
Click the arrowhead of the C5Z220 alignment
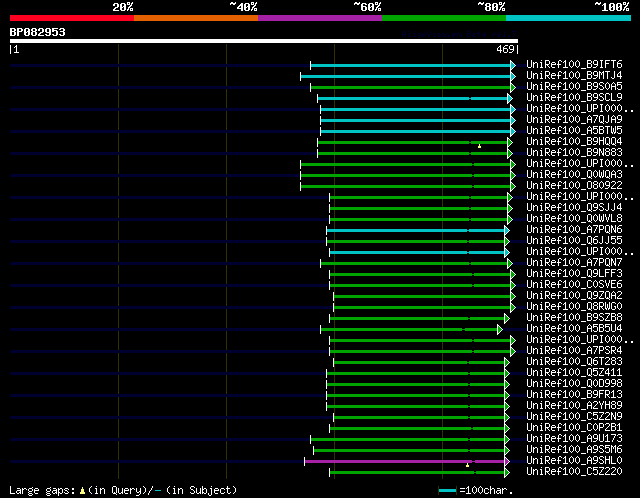pyautogui.click(x=507, y=472)
